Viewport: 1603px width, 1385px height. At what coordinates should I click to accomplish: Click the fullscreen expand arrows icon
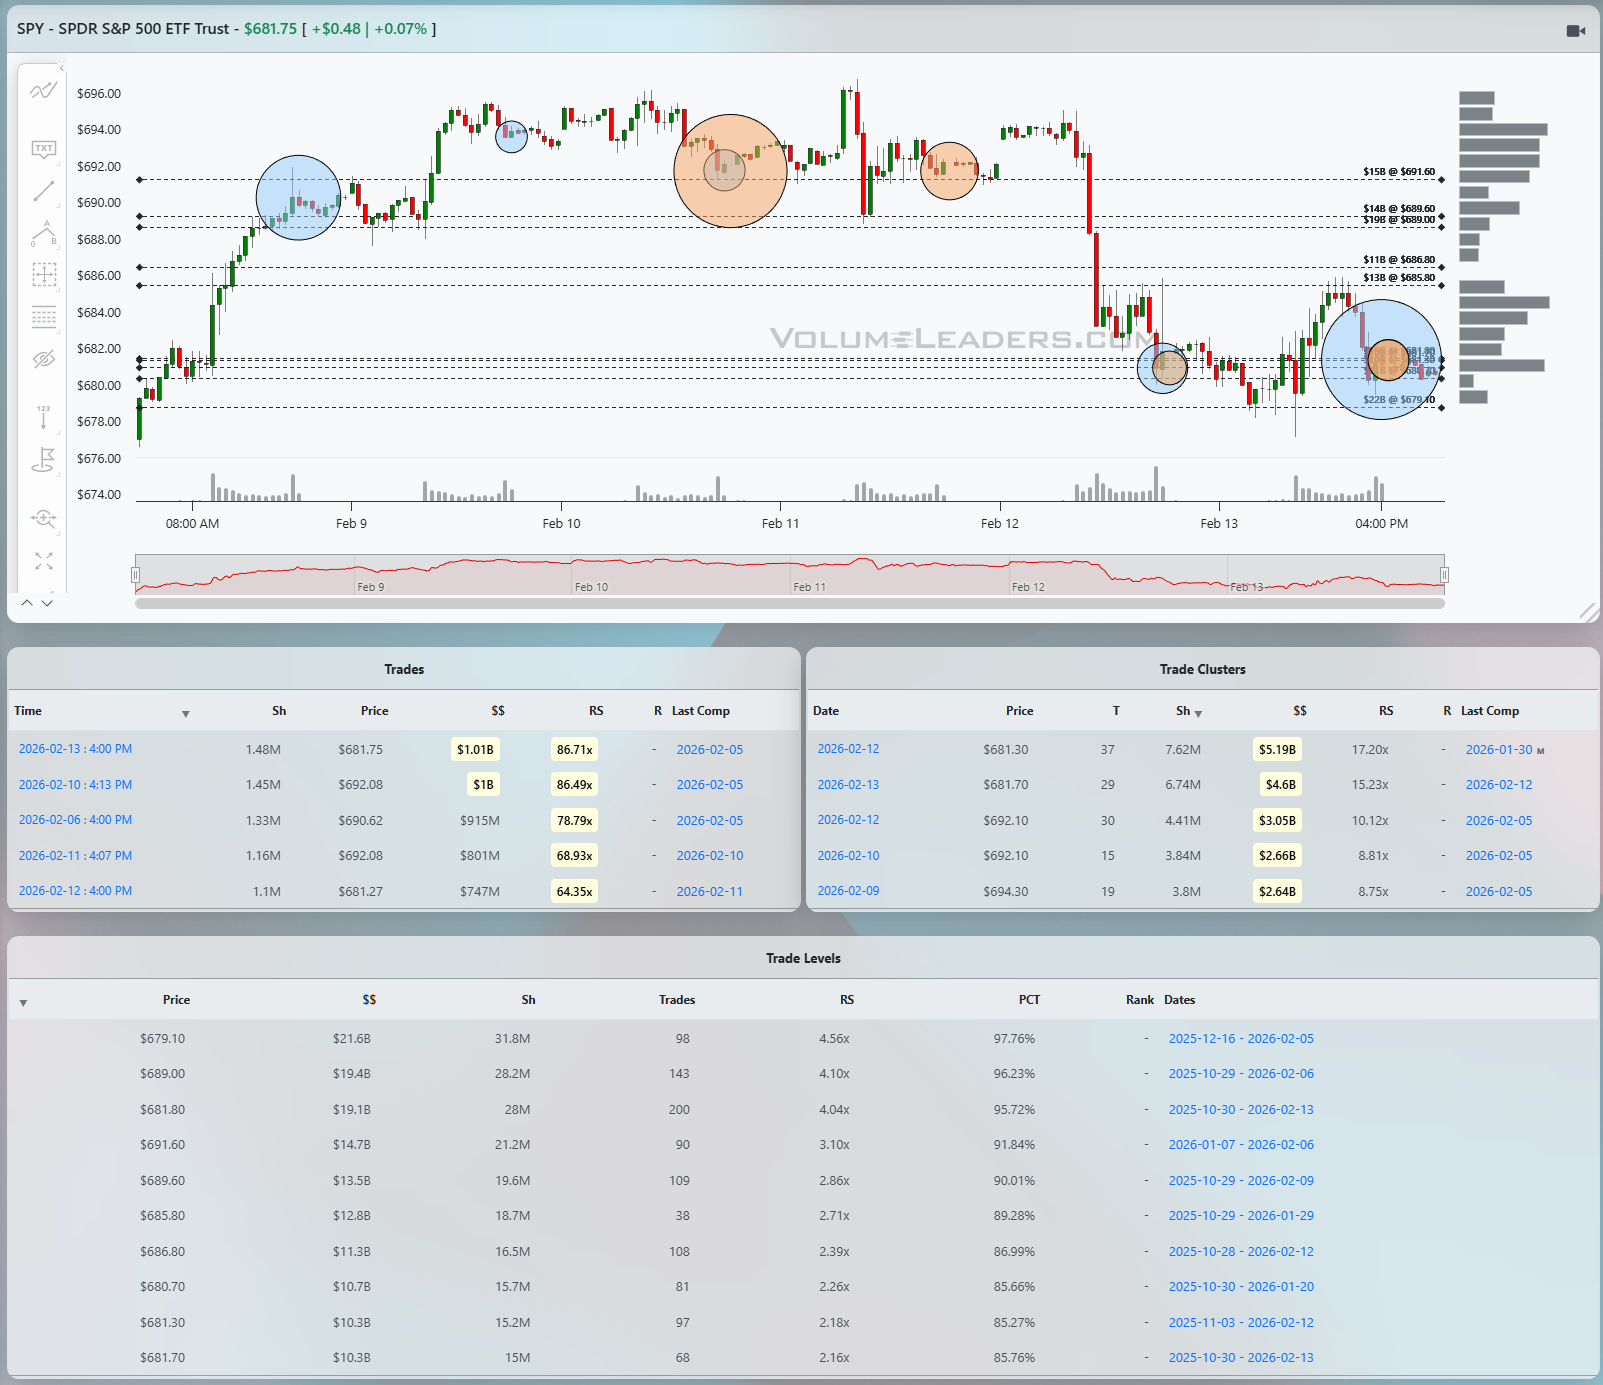43,561
